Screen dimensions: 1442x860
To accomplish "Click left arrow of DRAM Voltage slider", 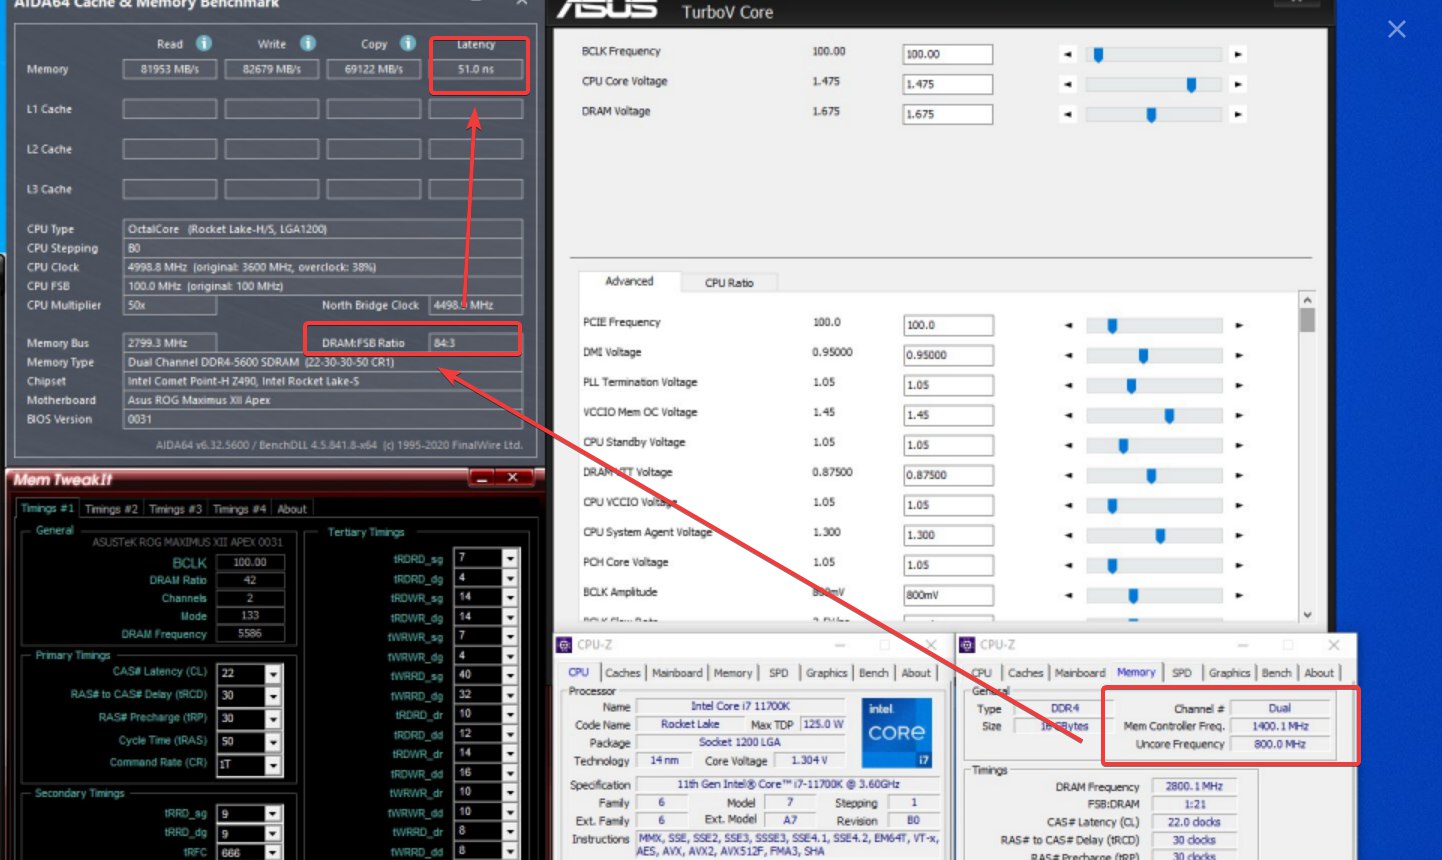I will tap(1068, 115).
